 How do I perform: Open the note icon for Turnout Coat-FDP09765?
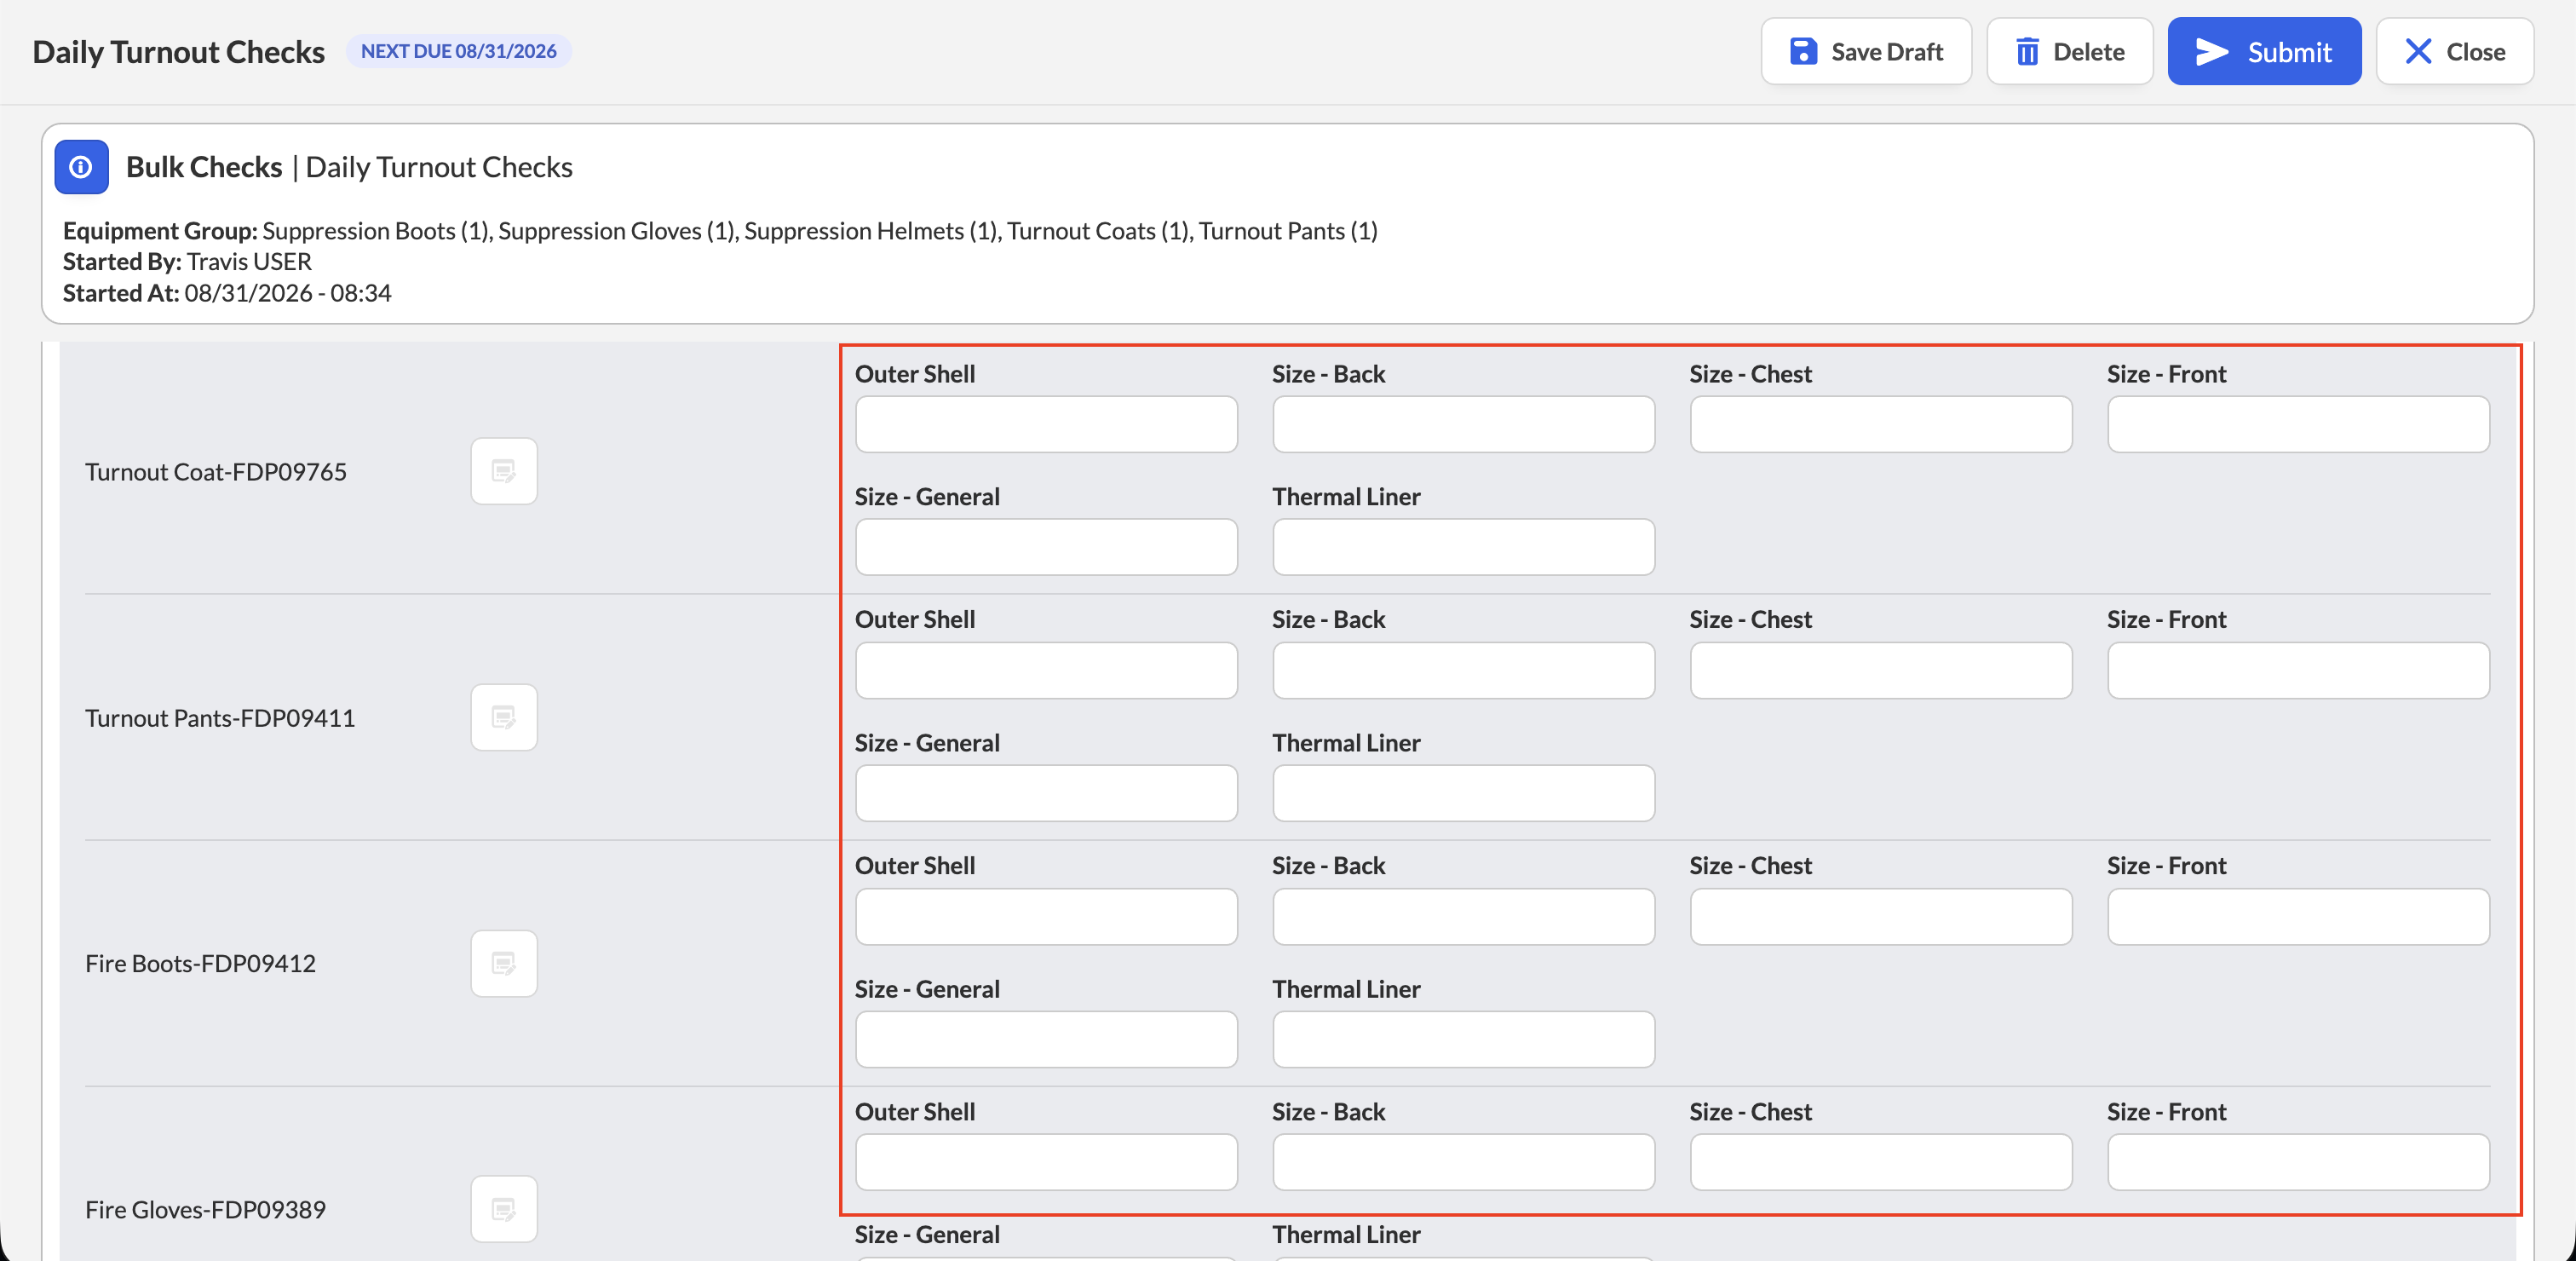click(x=504, y=471)
